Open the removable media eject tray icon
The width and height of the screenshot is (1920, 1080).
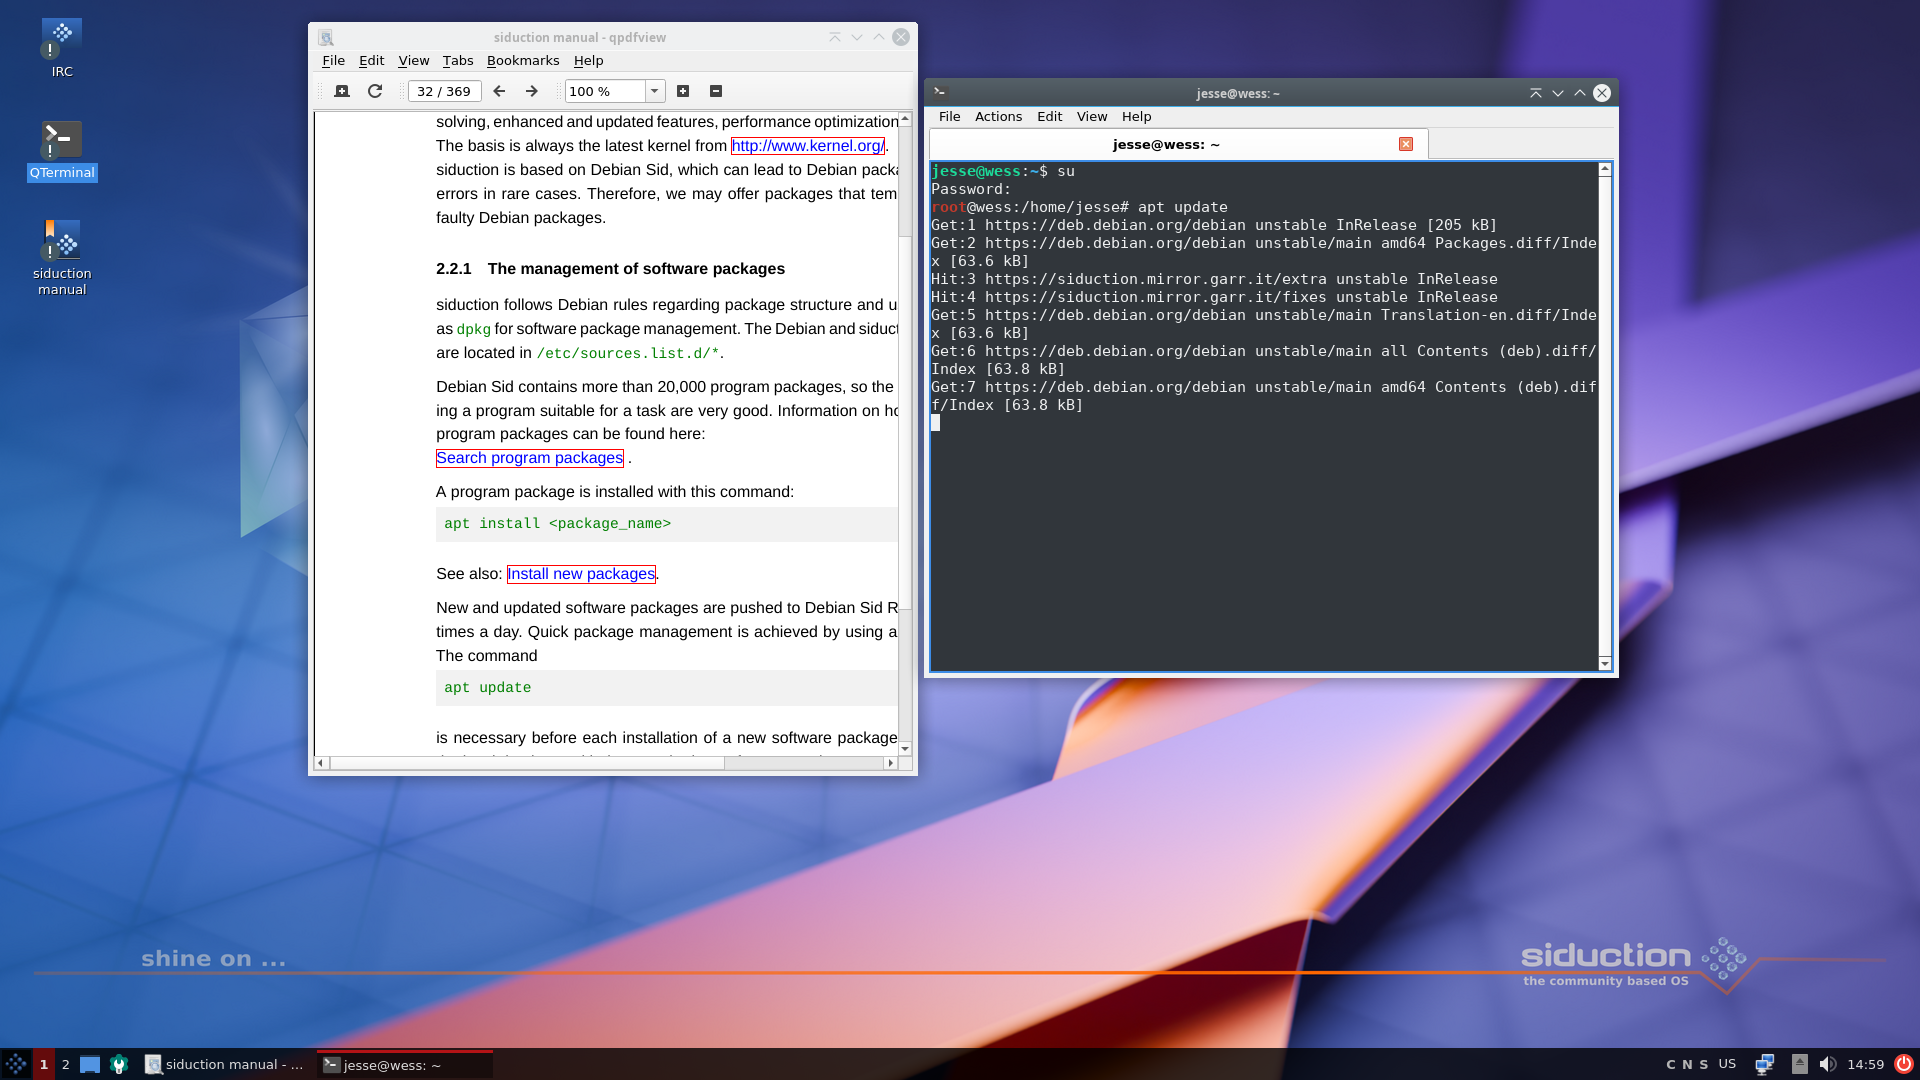tap(1799, 1064)
